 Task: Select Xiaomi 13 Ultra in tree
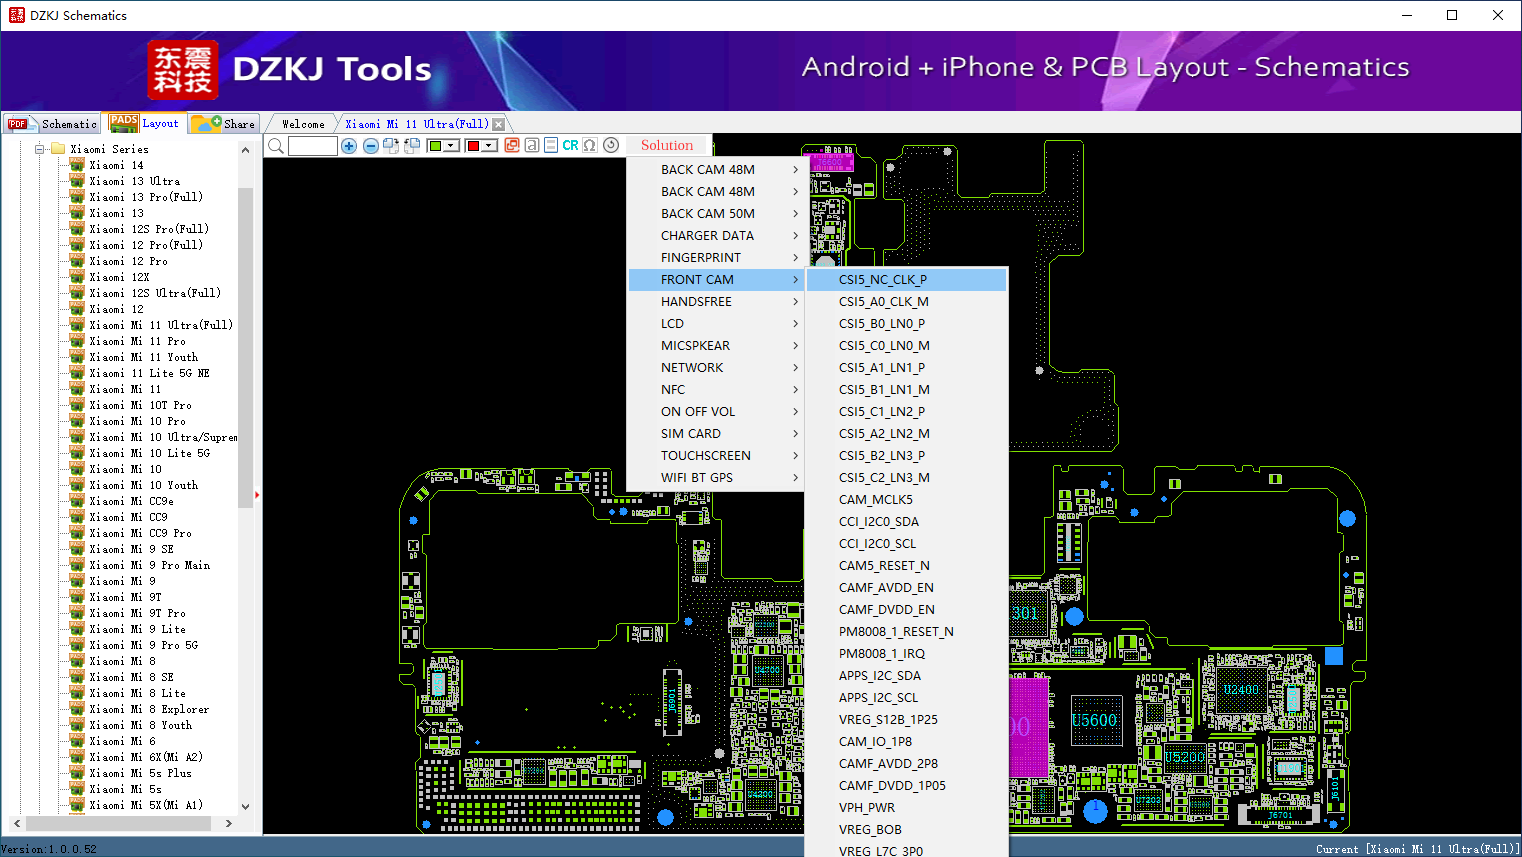(135, 182)
